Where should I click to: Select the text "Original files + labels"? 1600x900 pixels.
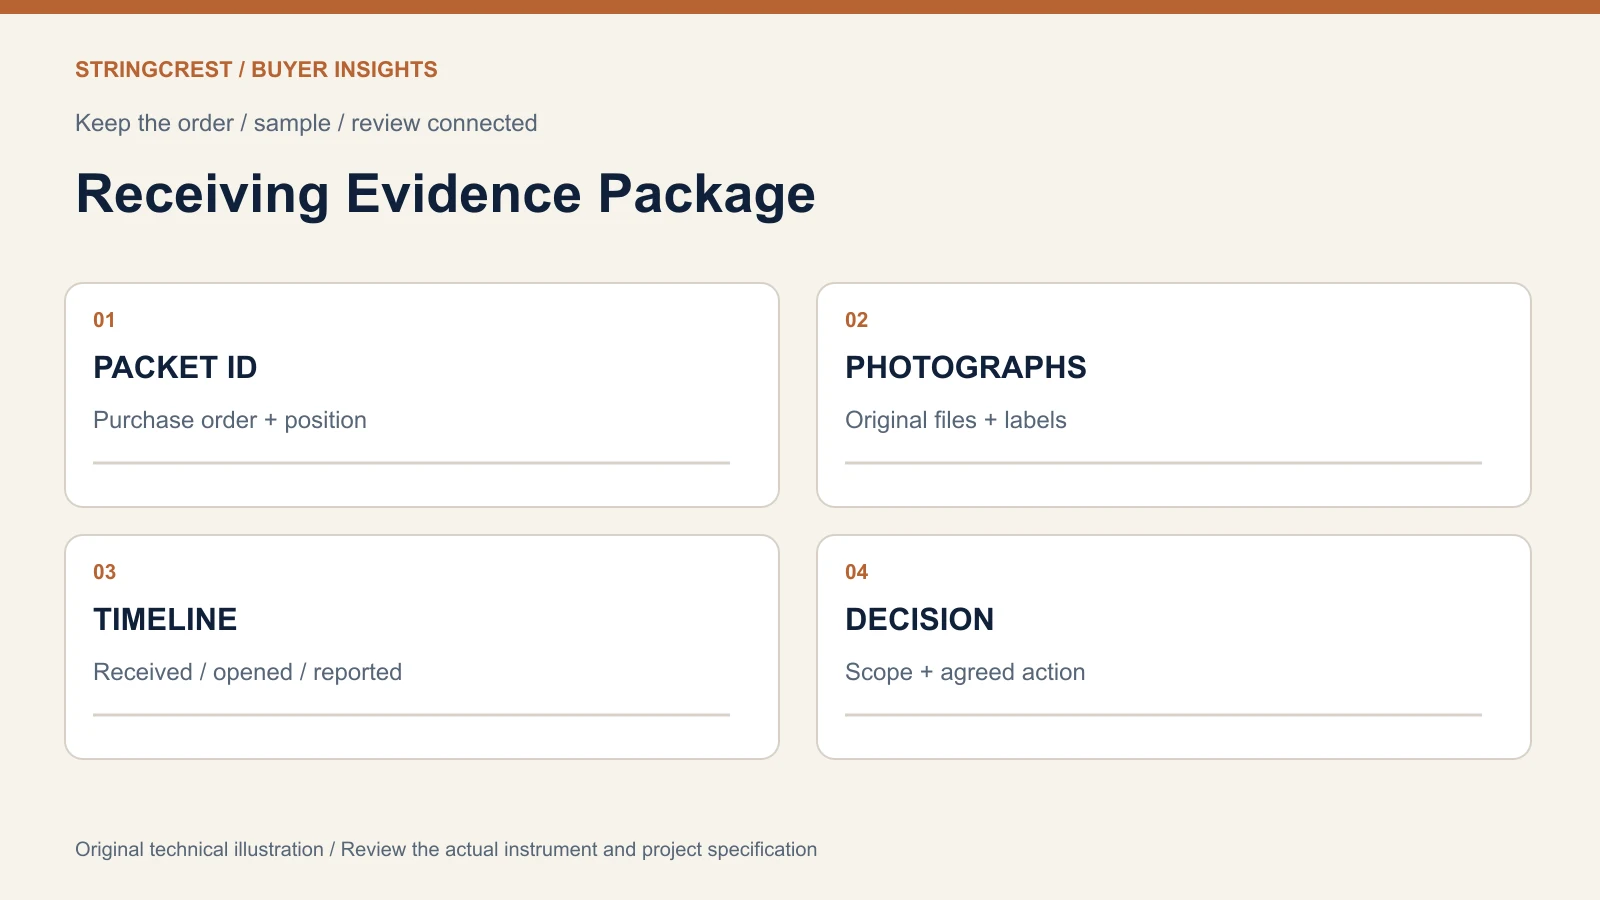coord(956,420)
